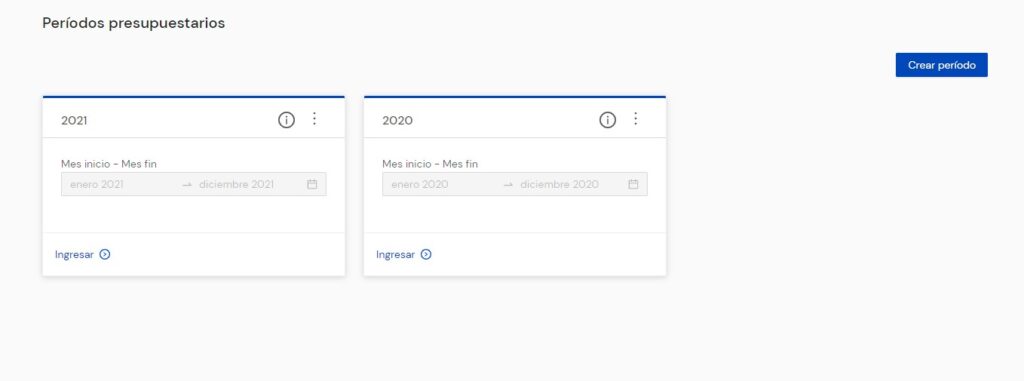Viewport: 1024px width, 381px height.
Task: Click the calendar icon in 2021 date range
Action: click(x=312, y=184)
